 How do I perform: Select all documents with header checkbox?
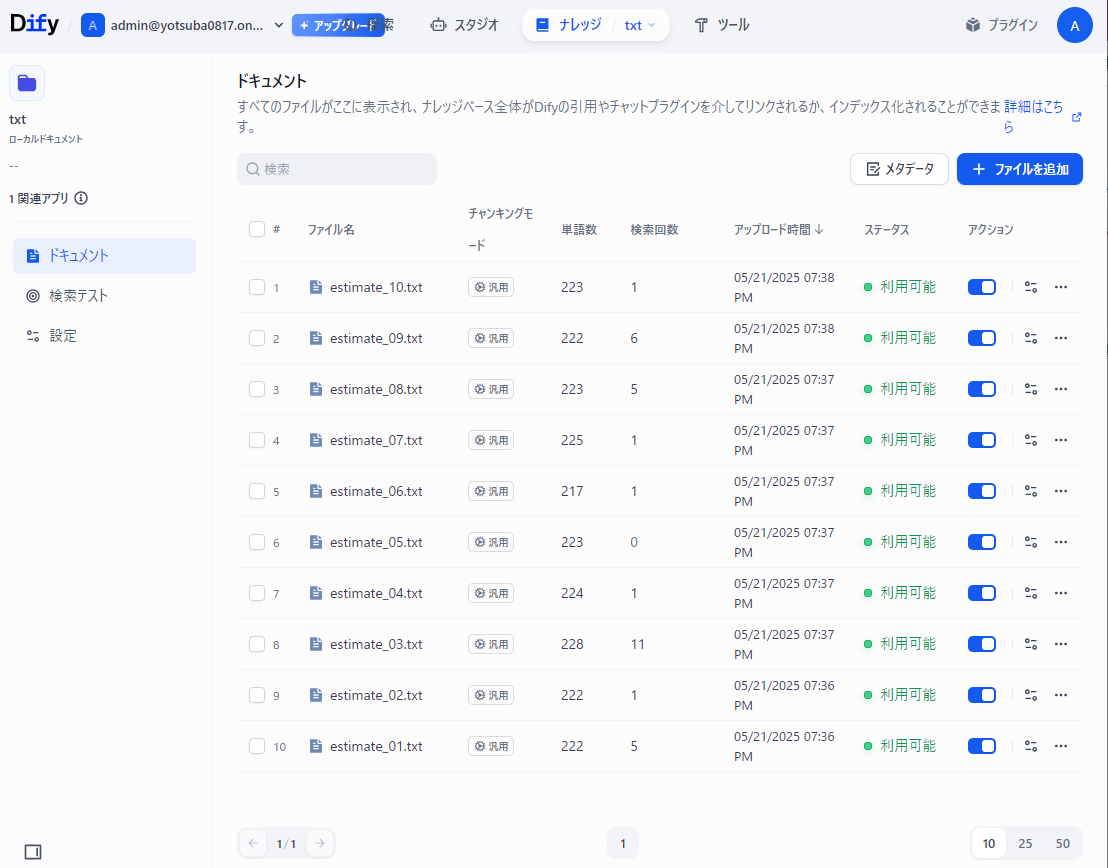tap(257, 229)
